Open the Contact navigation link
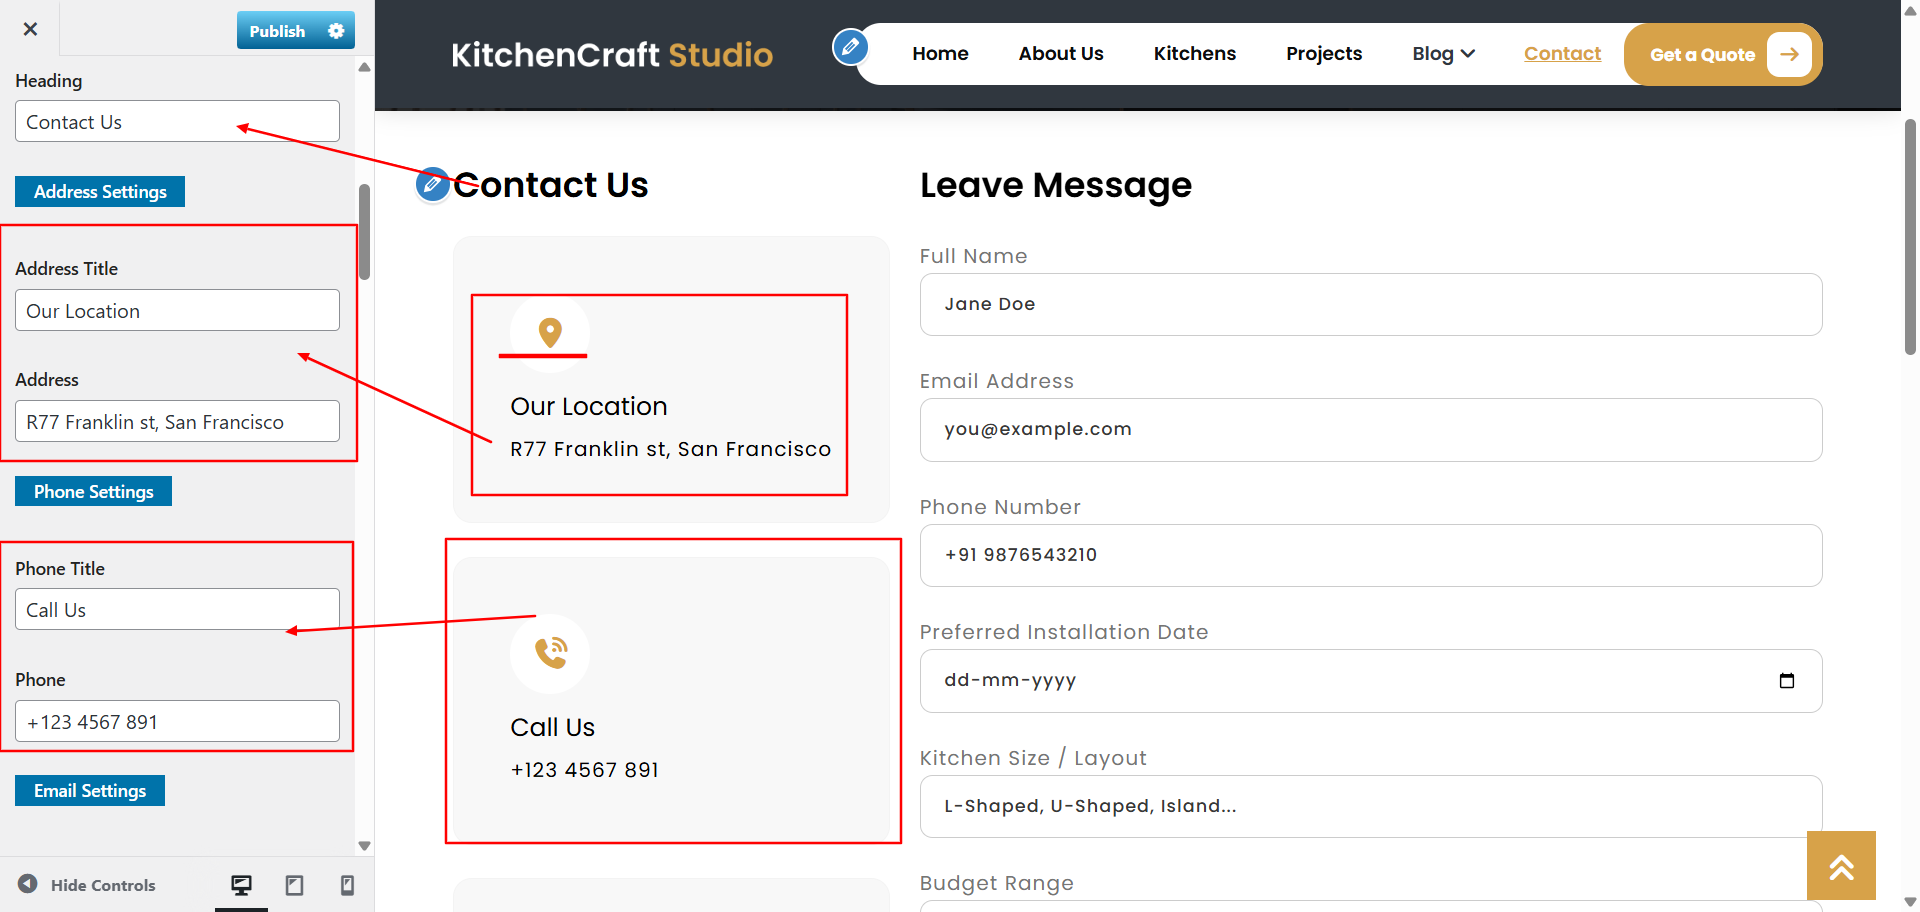Viewport: 1920px width, 912px height. (1562, 54)
